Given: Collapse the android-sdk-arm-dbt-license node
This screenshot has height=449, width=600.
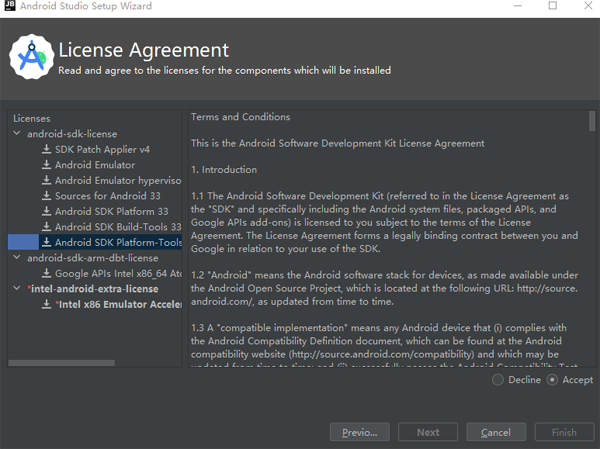Looking at the screenshot, I should tap(16, 258).
